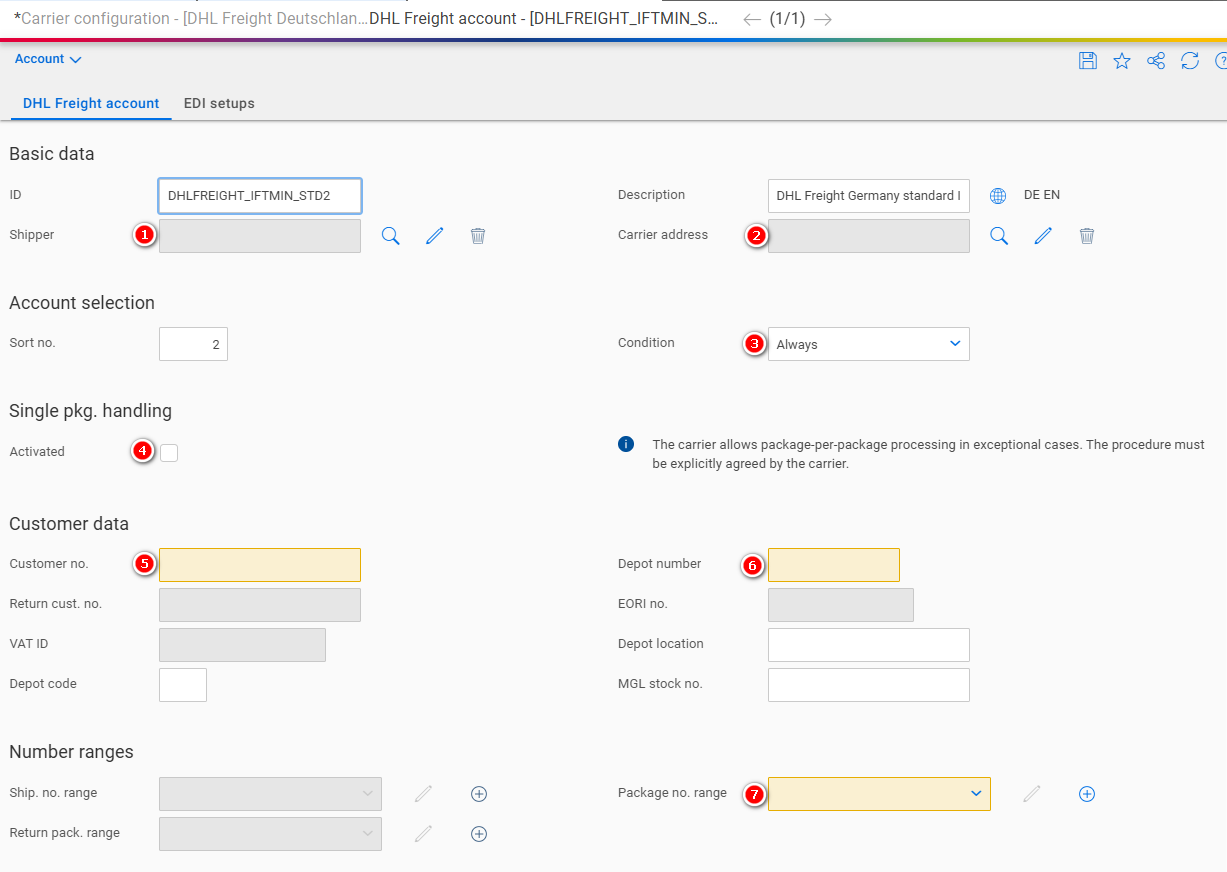Edit the Carrier address with pencil
Screen dimensions: 1227x872
[1043, 236]
